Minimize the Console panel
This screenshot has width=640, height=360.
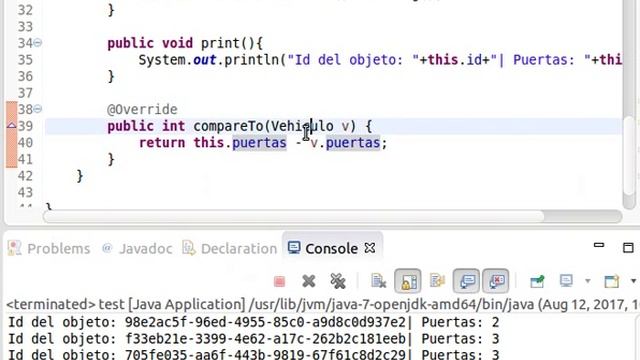pyautogui.click(x=599, y=245)
